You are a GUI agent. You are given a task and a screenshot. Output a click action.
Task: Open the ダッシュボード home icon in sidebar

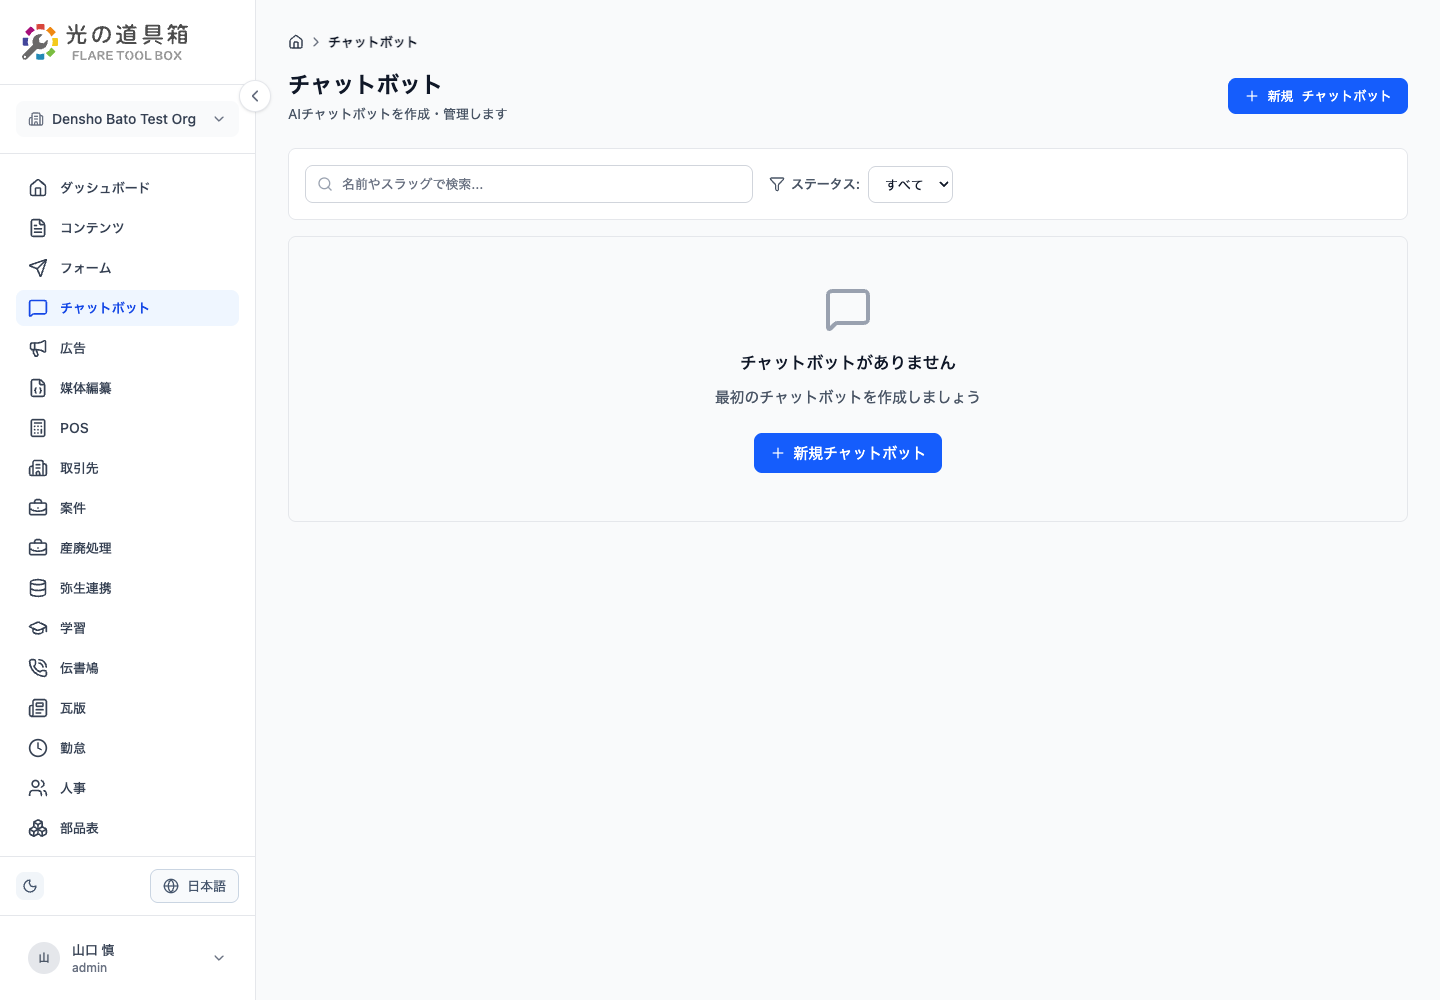38,188
